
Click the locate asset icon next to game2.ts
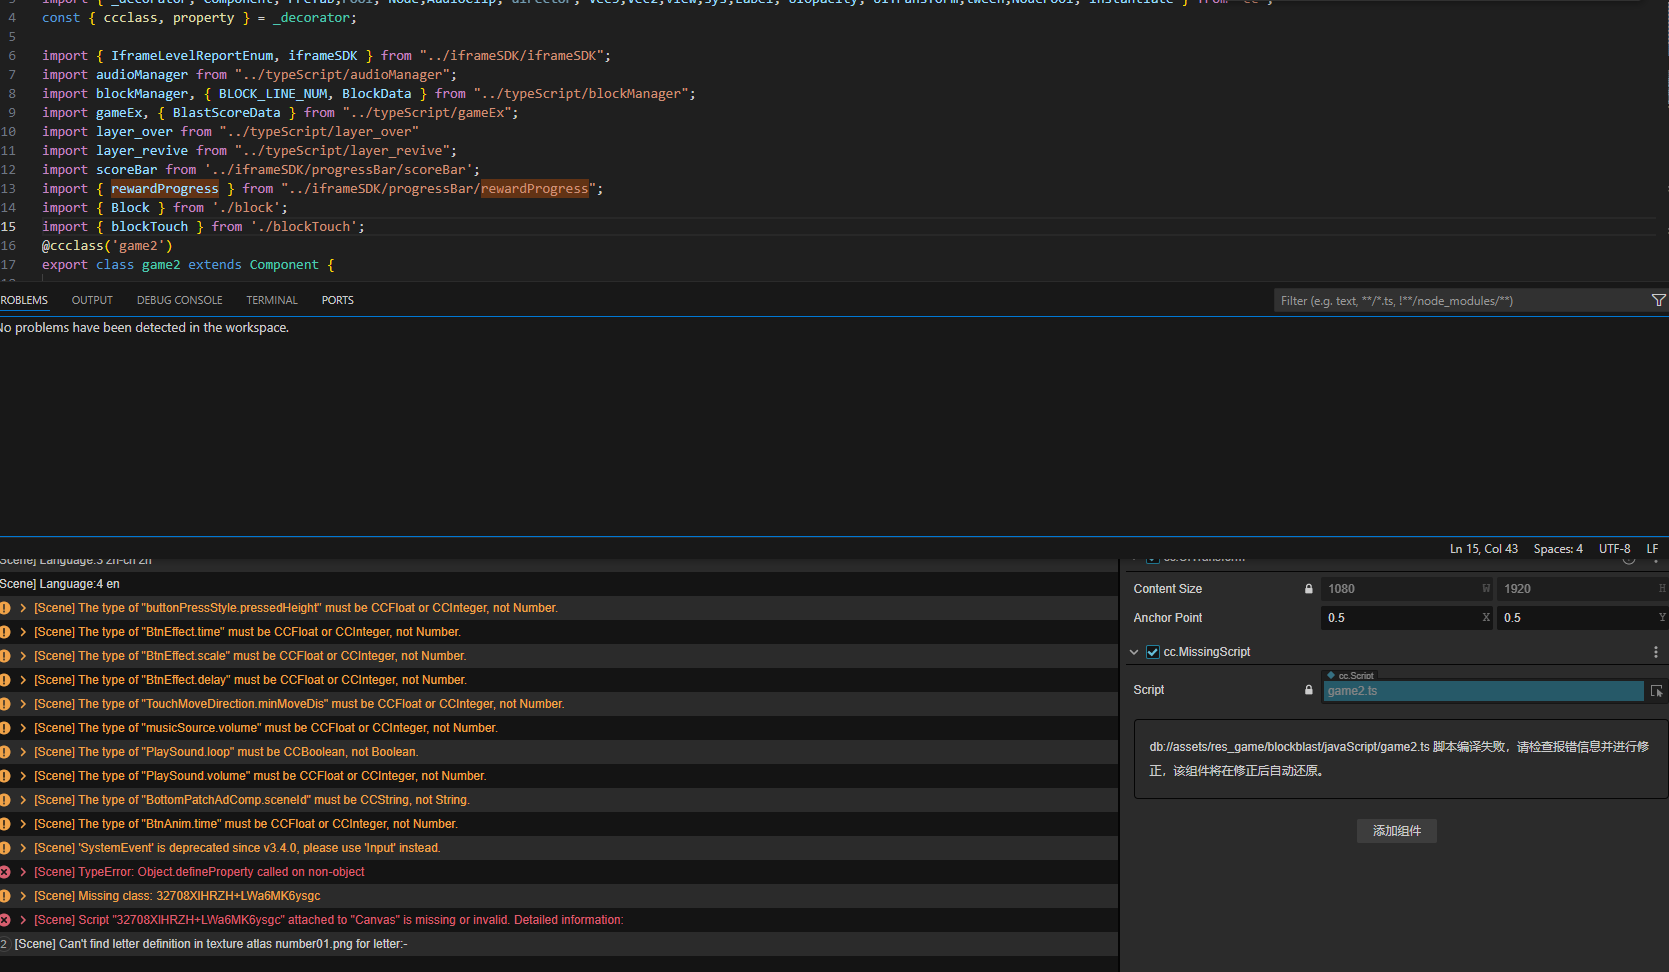click(1656, 691)
